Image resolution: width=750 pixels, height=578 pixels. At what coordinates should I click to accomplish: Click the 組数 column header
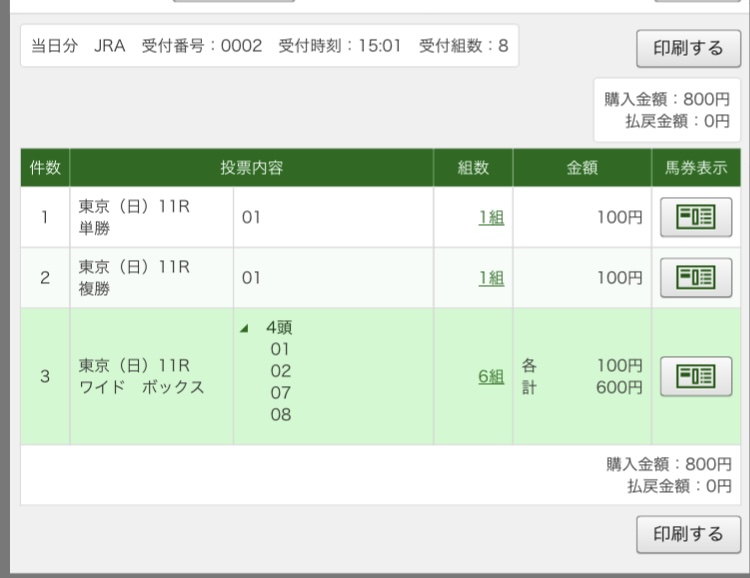tap(473, 168)
